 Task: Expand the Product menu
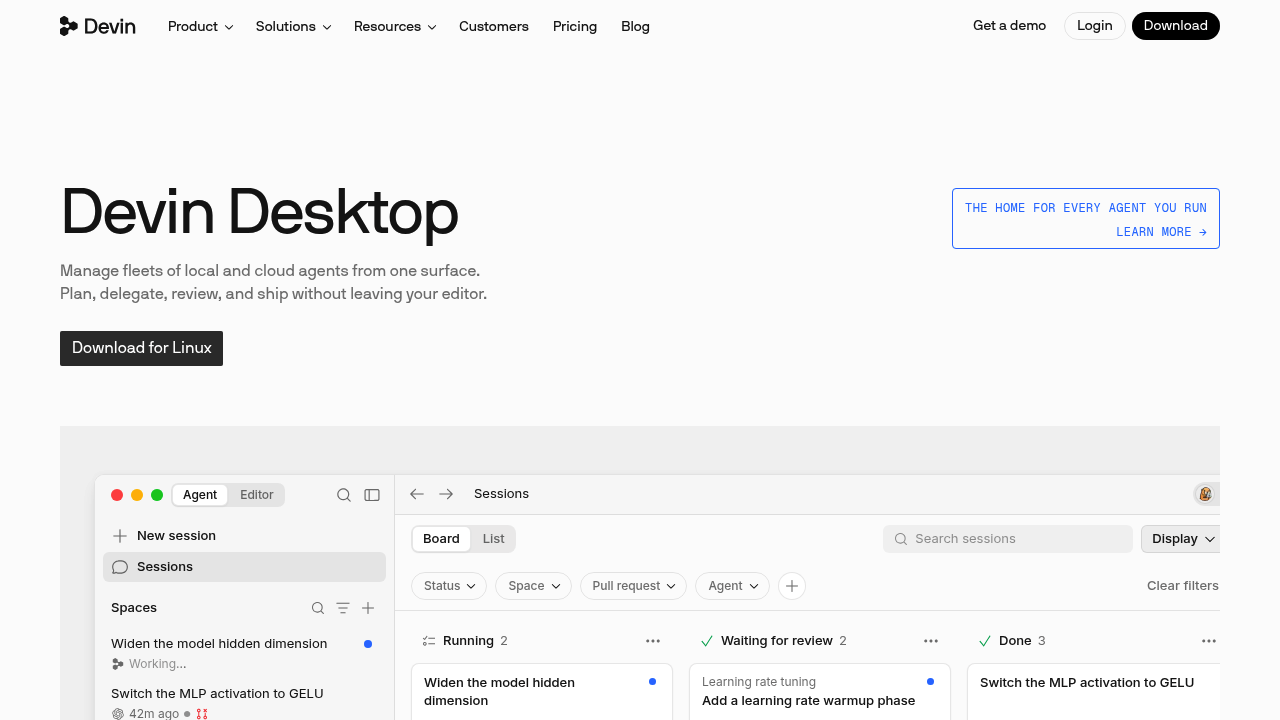[x=200, y=26]
